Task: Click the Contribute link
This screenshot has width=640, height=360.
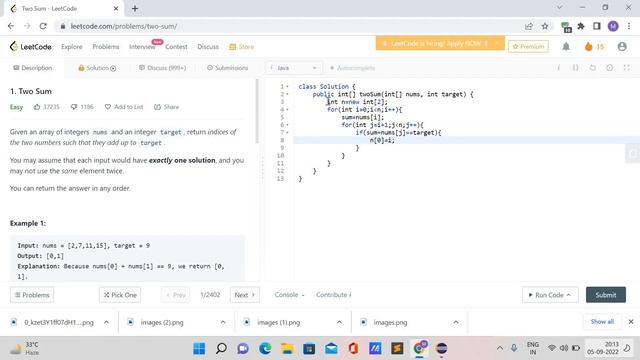Action: (x=333, y=295)
